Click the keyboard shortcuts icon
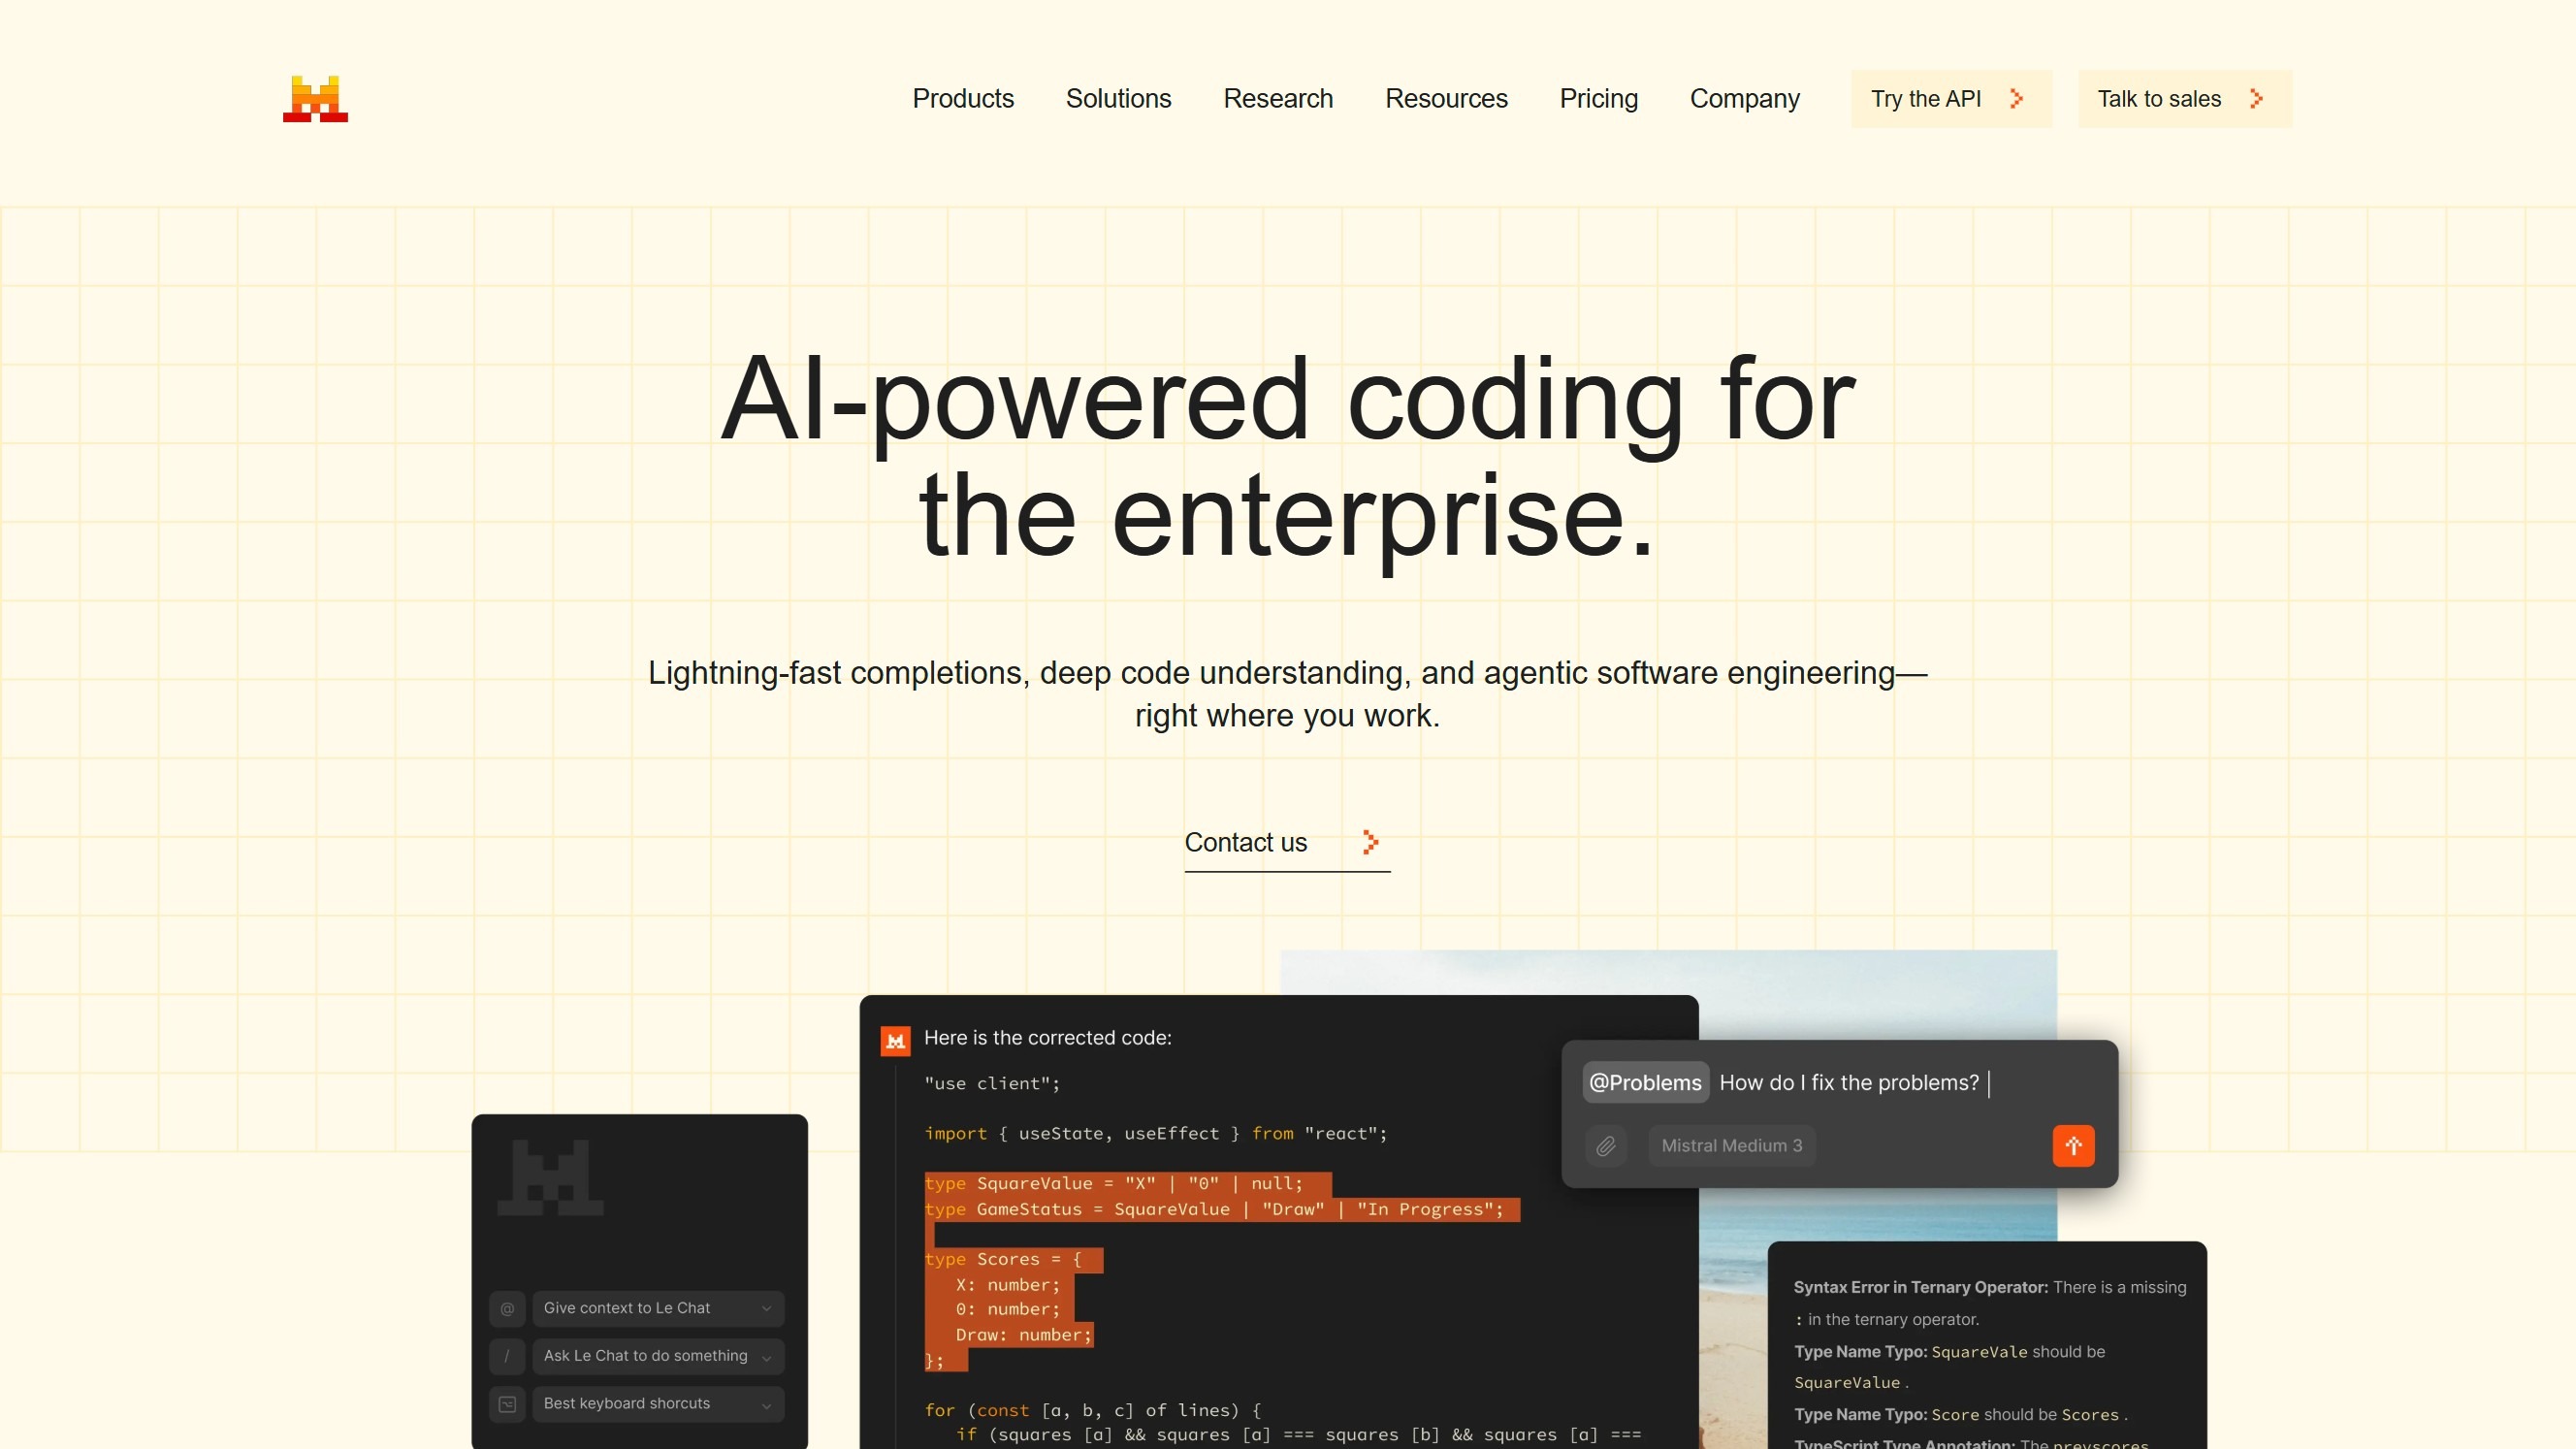The height and width of the screenshot is (1449, 2576). pyautogui.click(x=507, y=1404)
